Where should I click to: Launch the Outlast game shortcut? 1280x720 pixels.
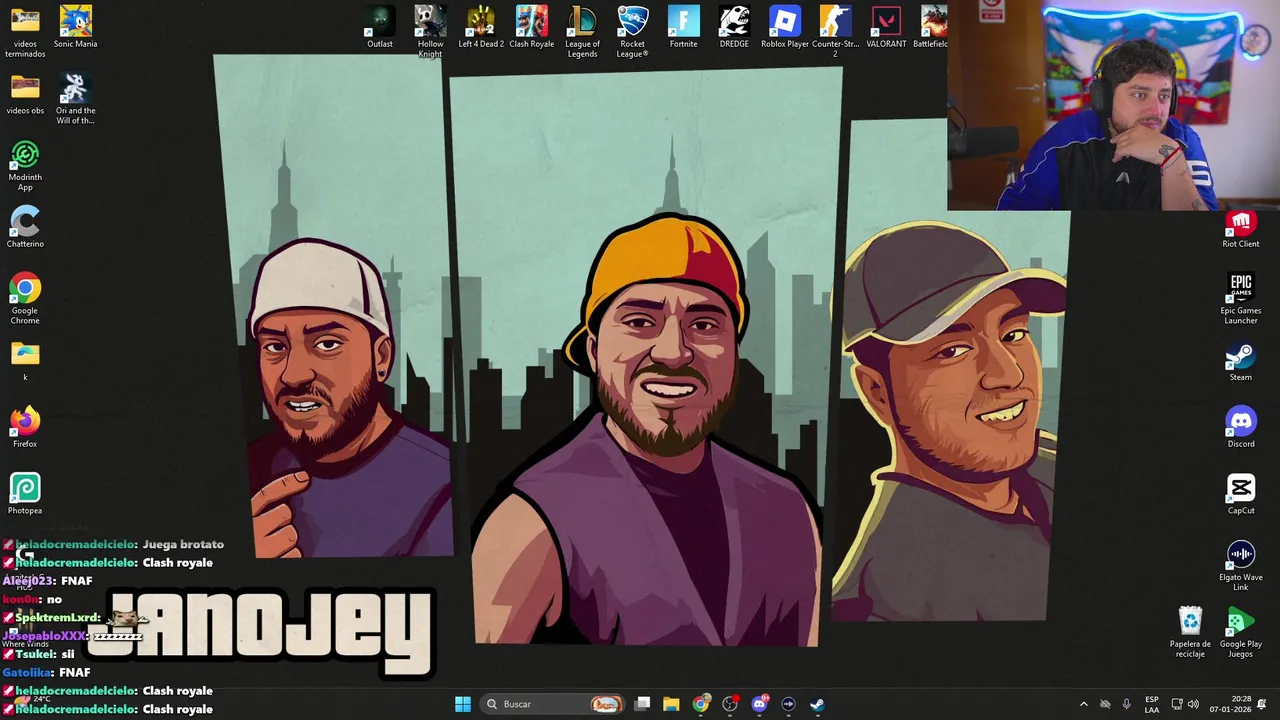tap(380, 27)
